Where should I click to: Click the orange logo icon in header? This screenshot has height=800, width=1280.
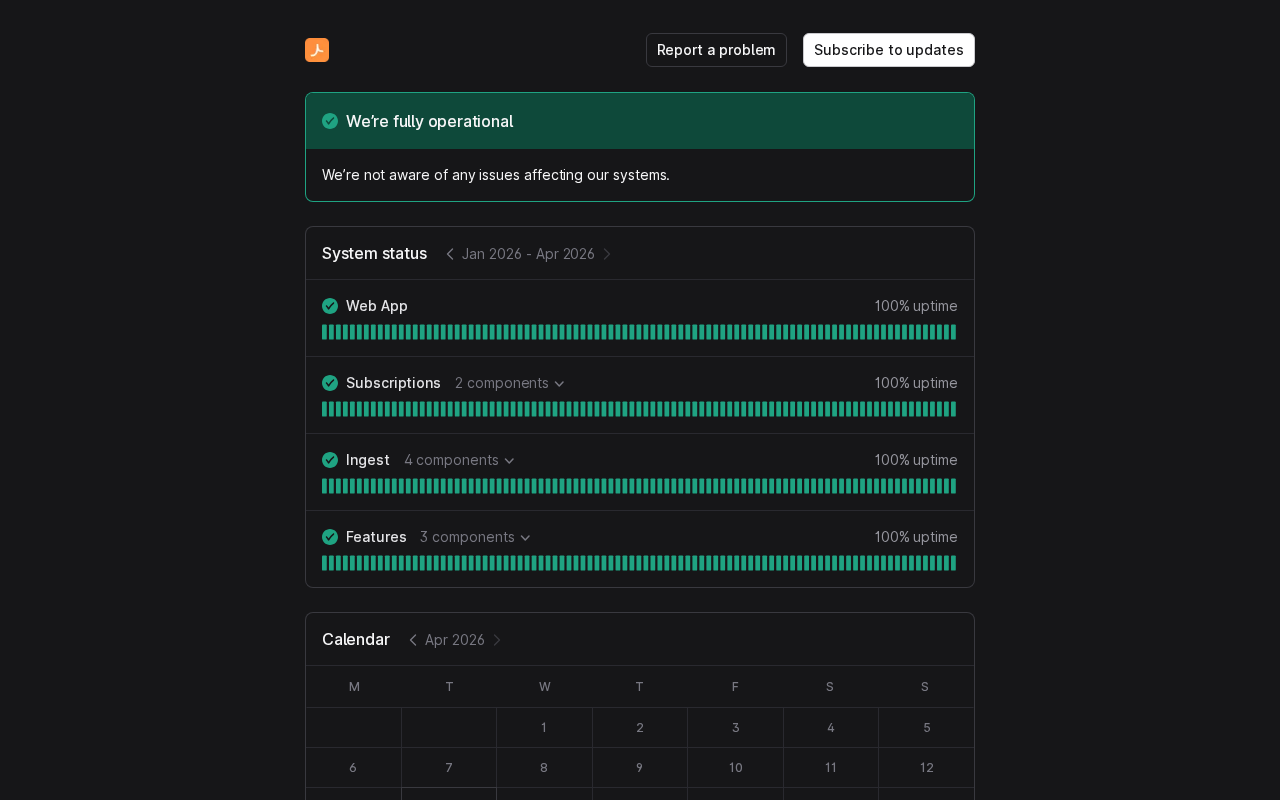point(317,50)
